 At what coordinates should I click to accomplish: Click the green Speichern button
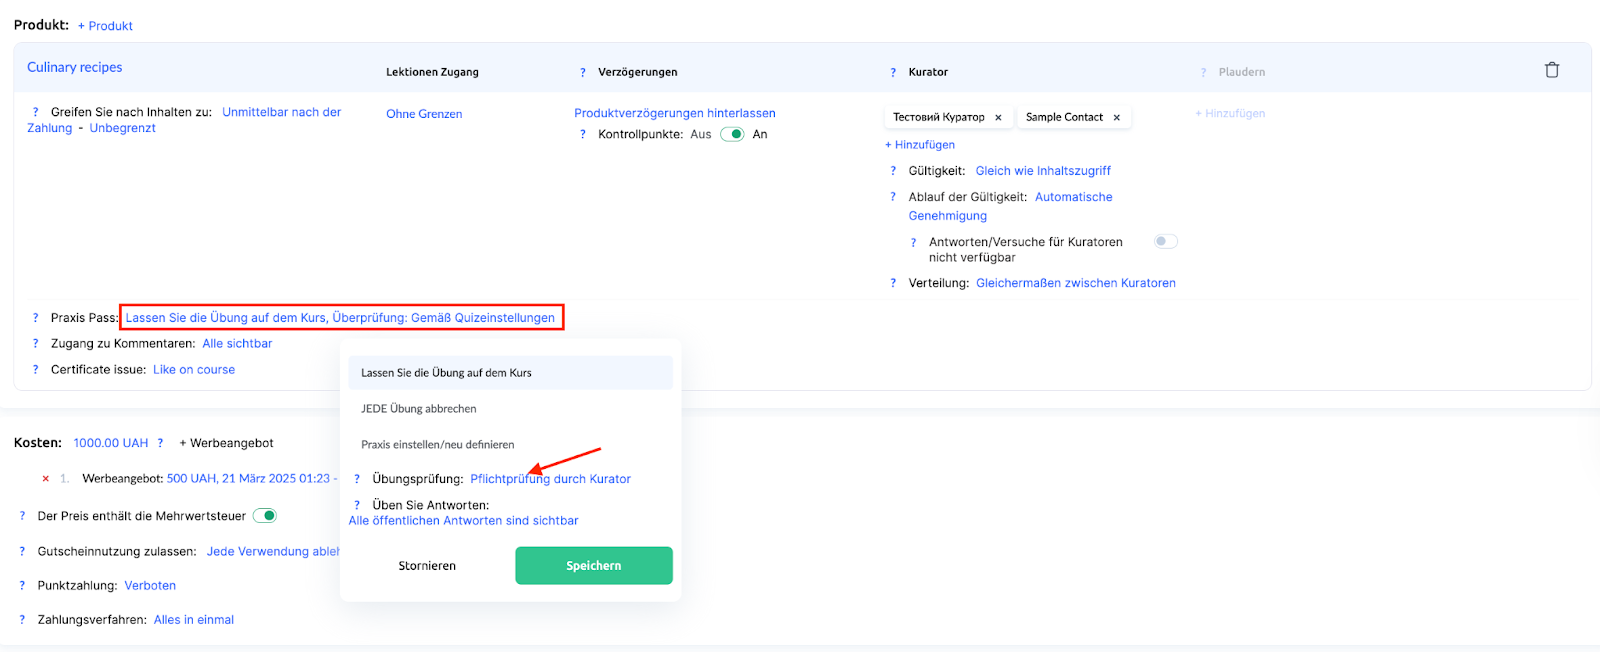pyautogui.click(x=593, y=566)
